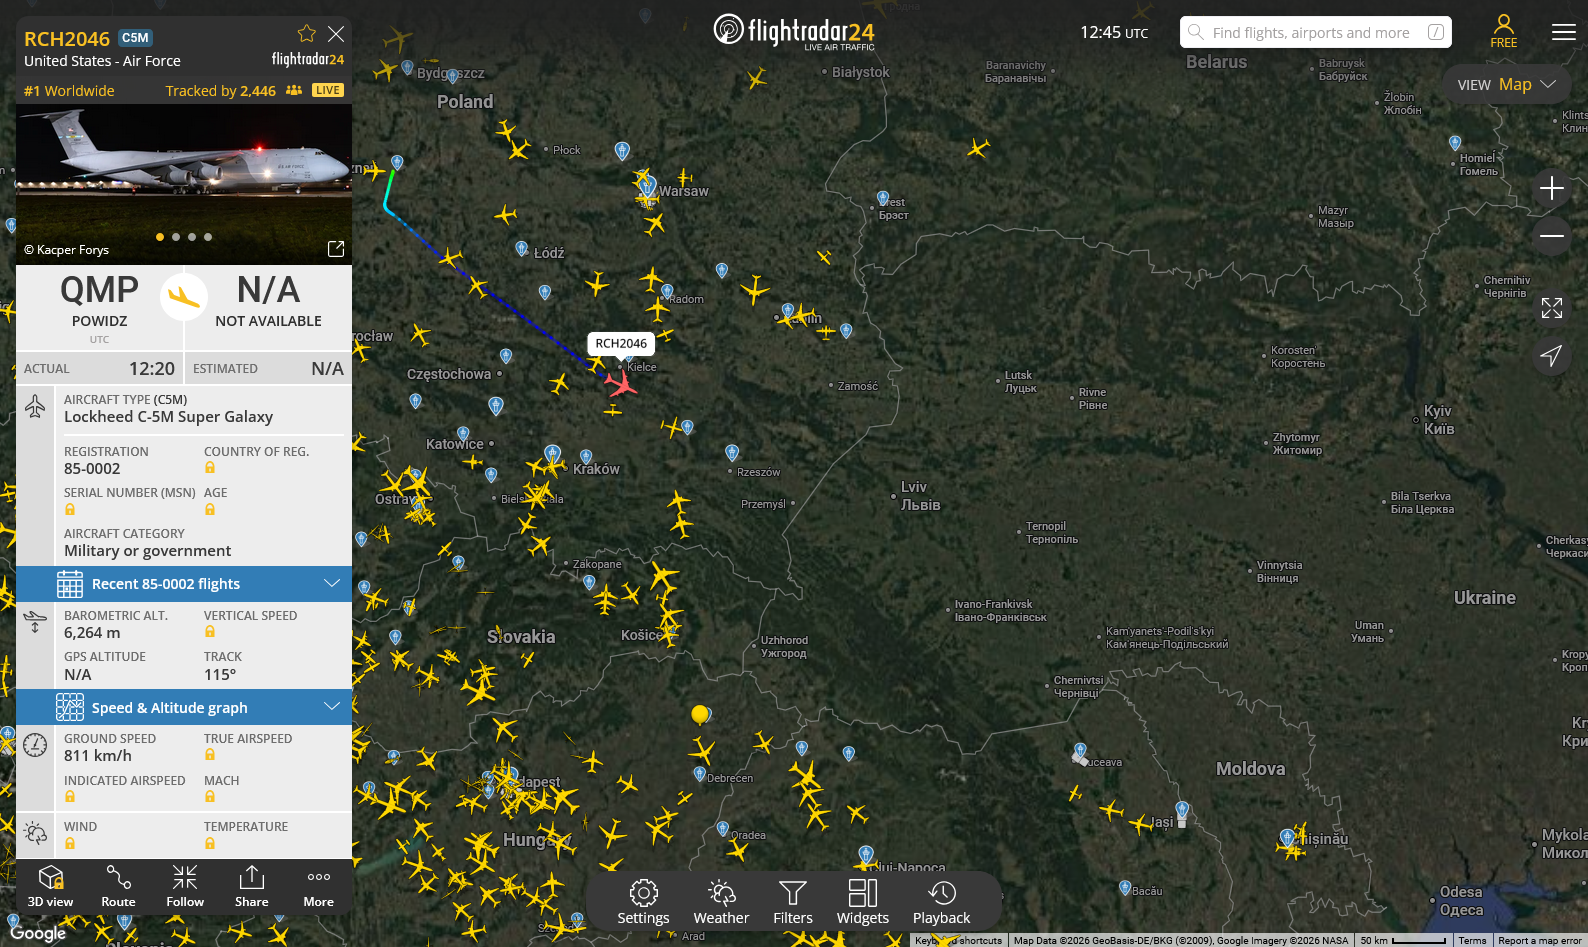Click the selected red RCH2046 aircraft on map

click(x=621, y=383)
